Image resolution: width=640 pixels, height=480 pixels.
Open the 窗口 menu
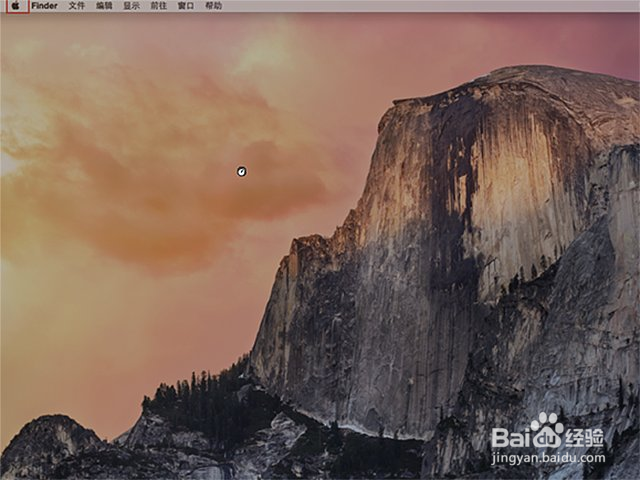(186, 6)
